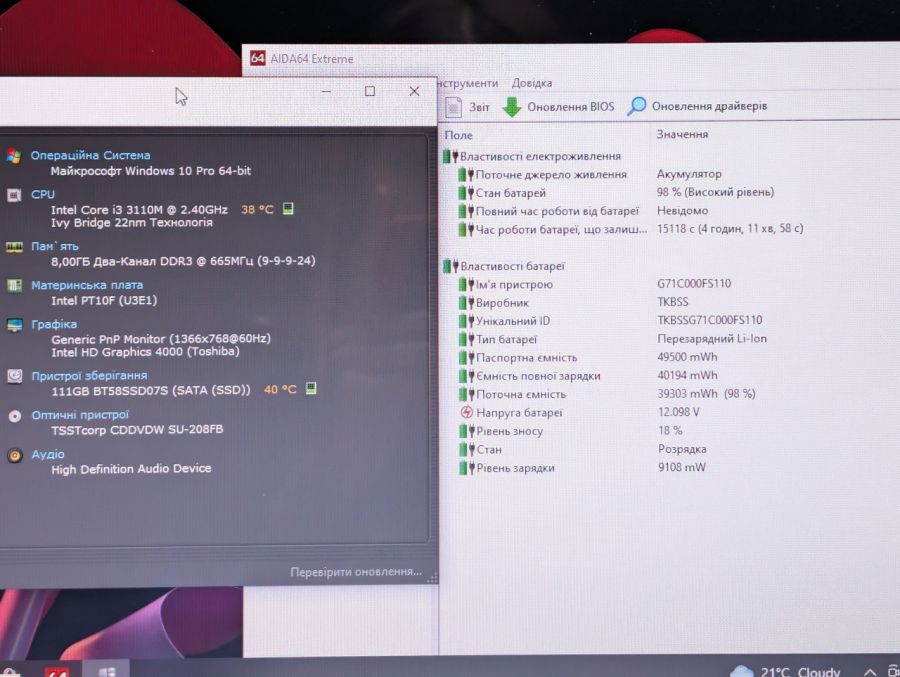Click the motherboard icon beside Материнська плата
The image size is (900, 677).
(14, 285)
